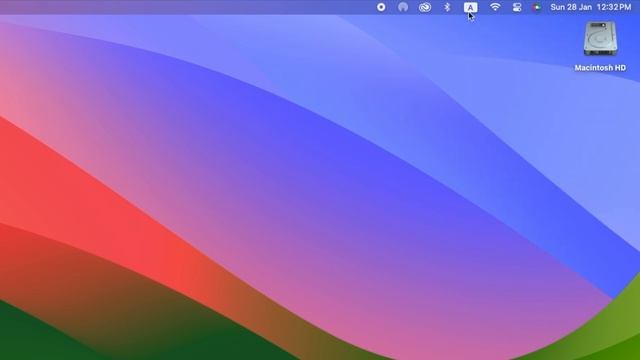This screenshot has width=640, height=360.
Task: Select the Macintosh HD drive icon
Action: coord(600,39)
